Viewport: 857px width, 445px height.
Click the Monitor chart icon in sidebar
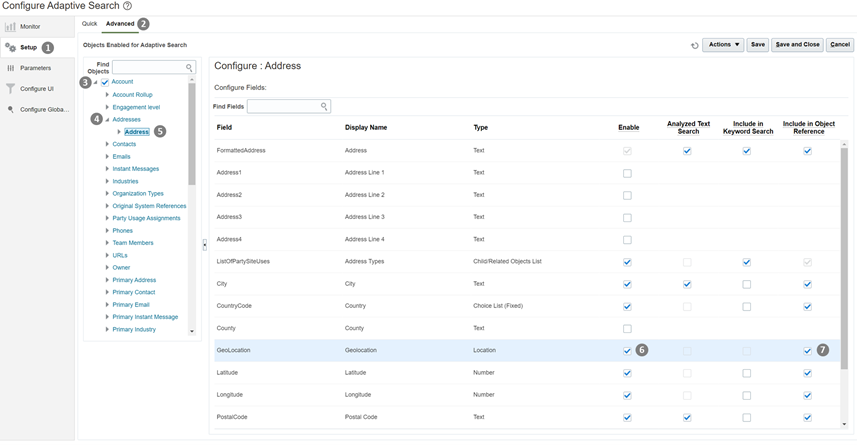click(11, 27)
